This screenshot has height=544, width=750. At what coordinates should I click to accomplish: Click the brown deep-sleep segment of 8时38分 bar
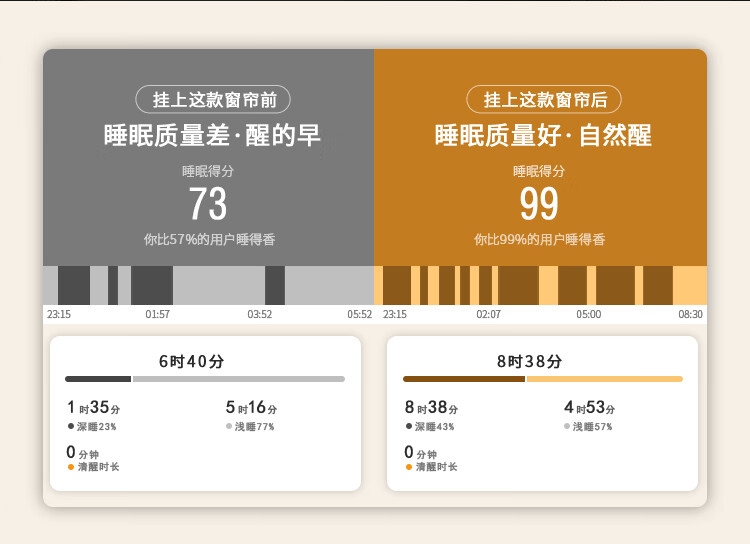(x=464, y=379)
